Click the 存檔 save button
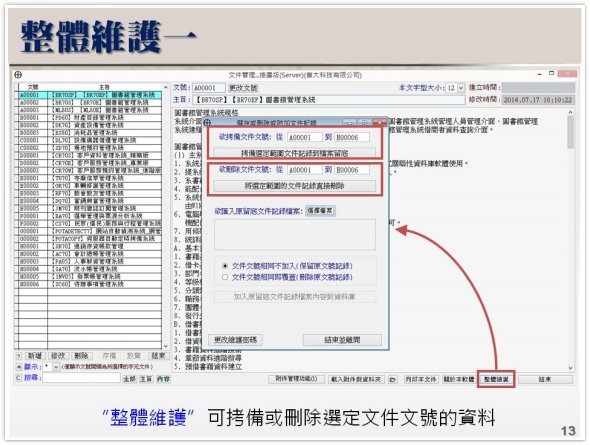This screenshot has width=590, height=445. (x=109, y=355)
